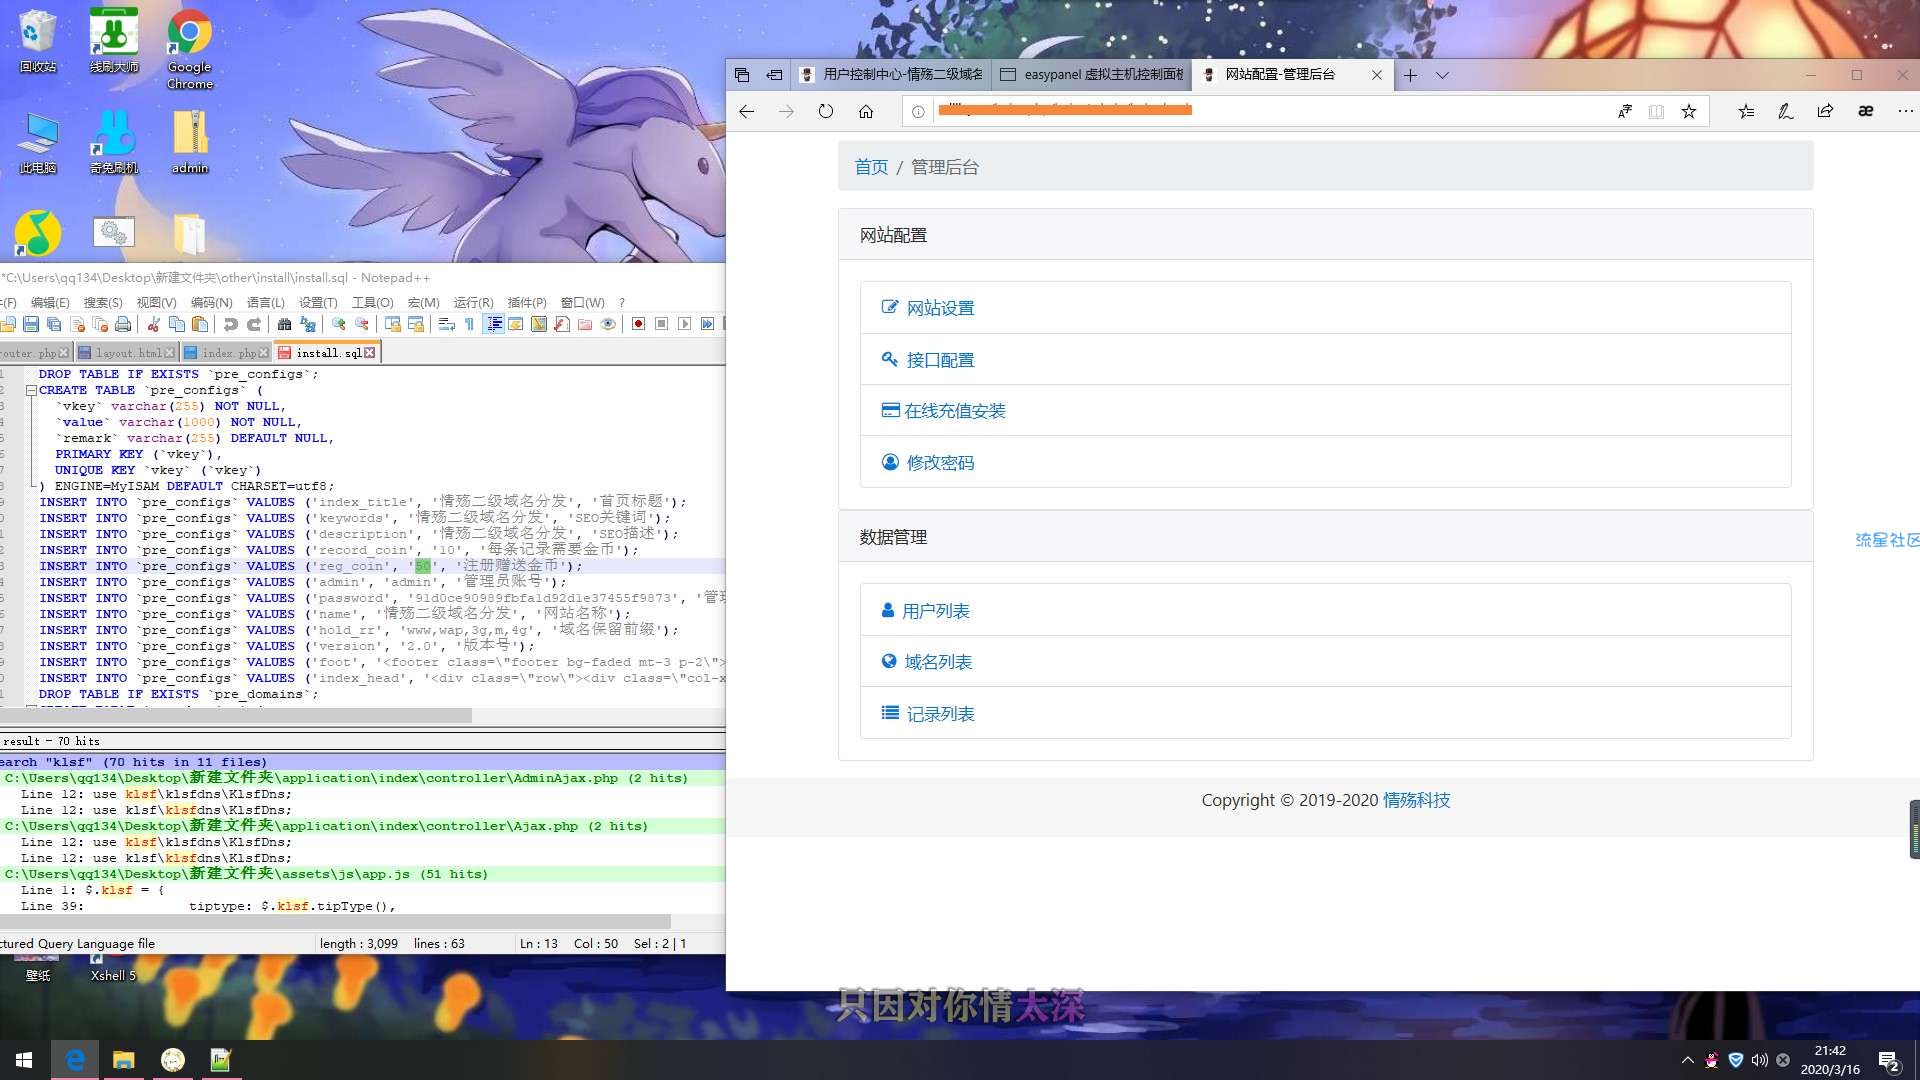This screenshot has height=1080, width=1920.
Task: Click the Read aloud icon in address bar
Action: pyautogui.click(x=1625, y=111)
